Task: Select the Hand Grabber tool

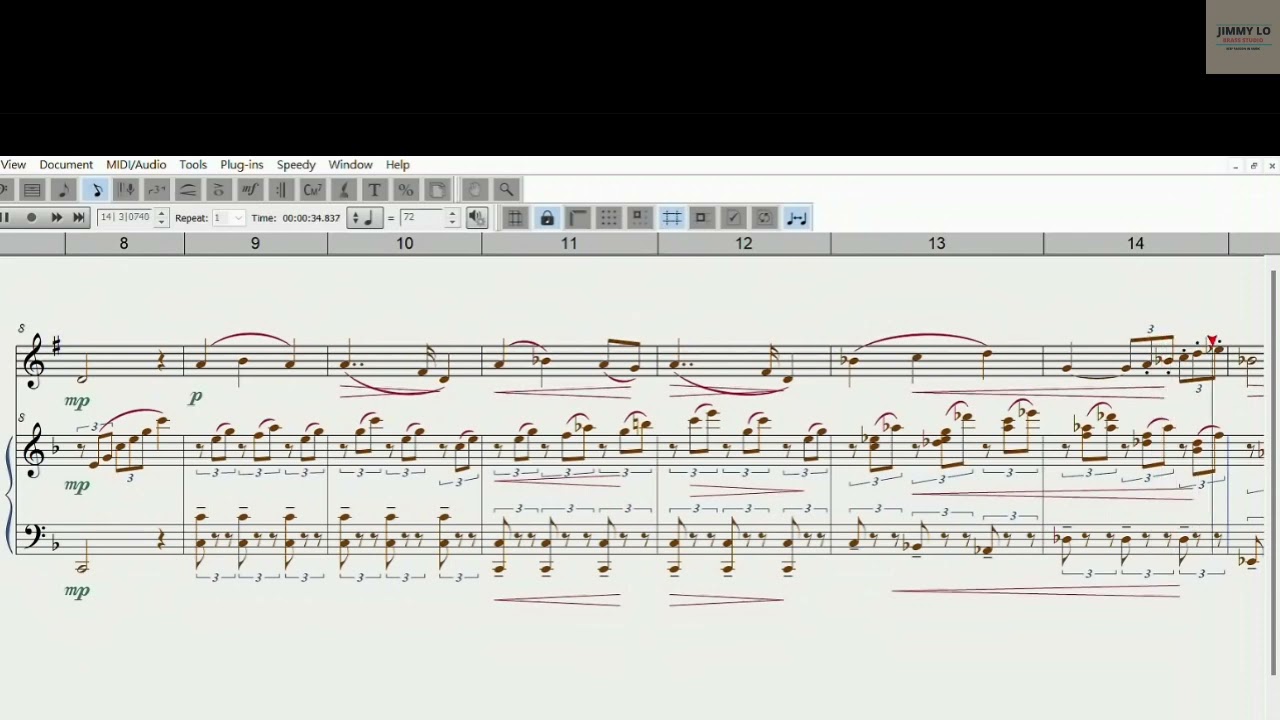Action: click(474, 190)
